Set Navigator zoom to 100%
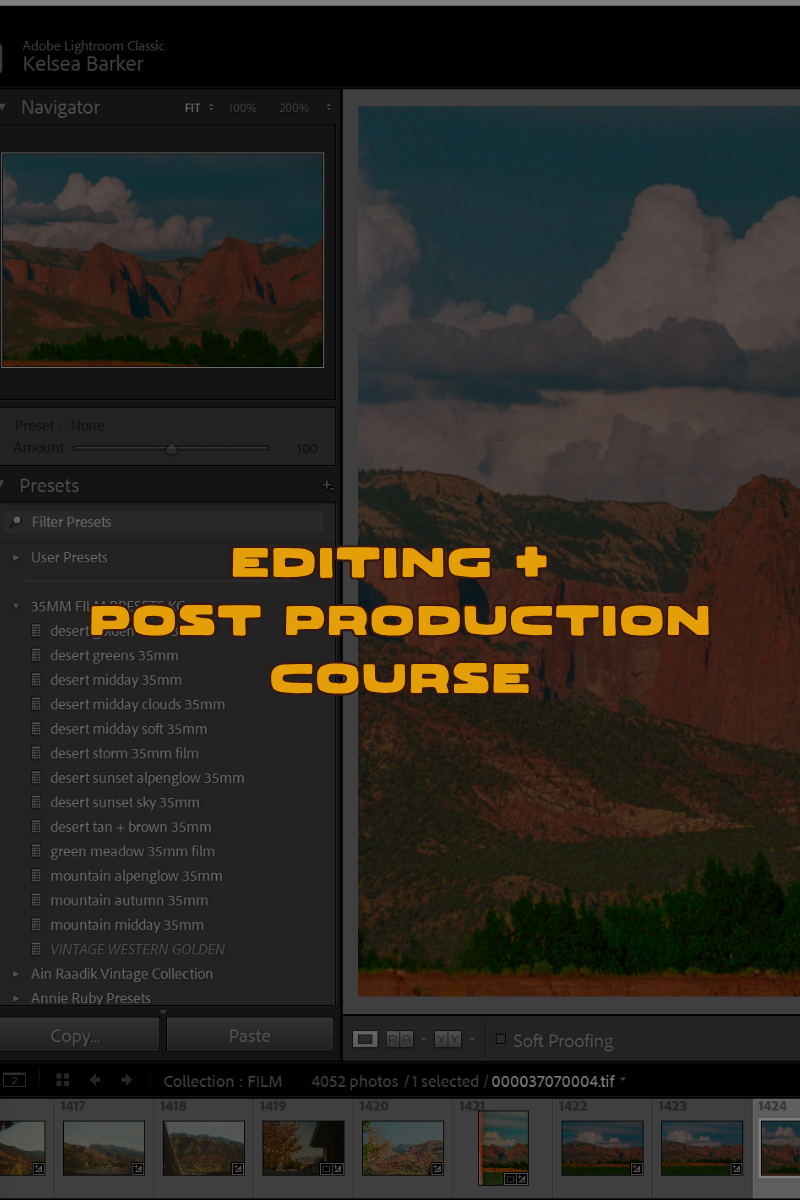This screenshot has width=800, height=1200. tap(242, 108)
